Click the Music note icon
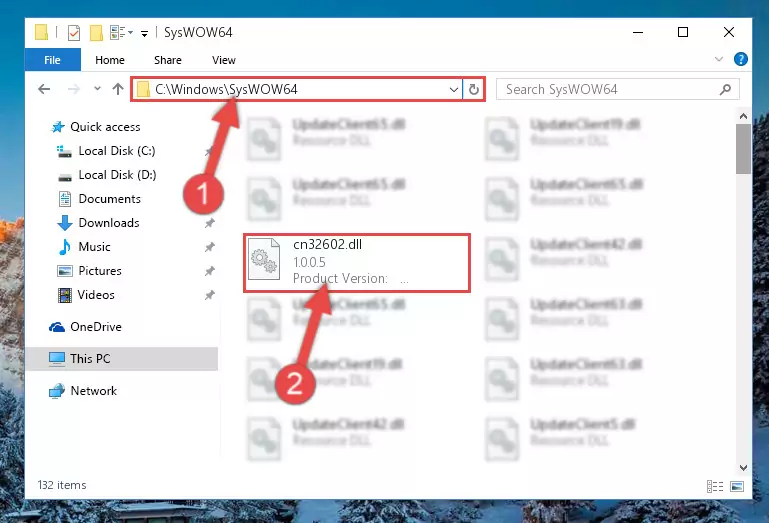Viewport: 769px width, 523px height. (65, 247)
